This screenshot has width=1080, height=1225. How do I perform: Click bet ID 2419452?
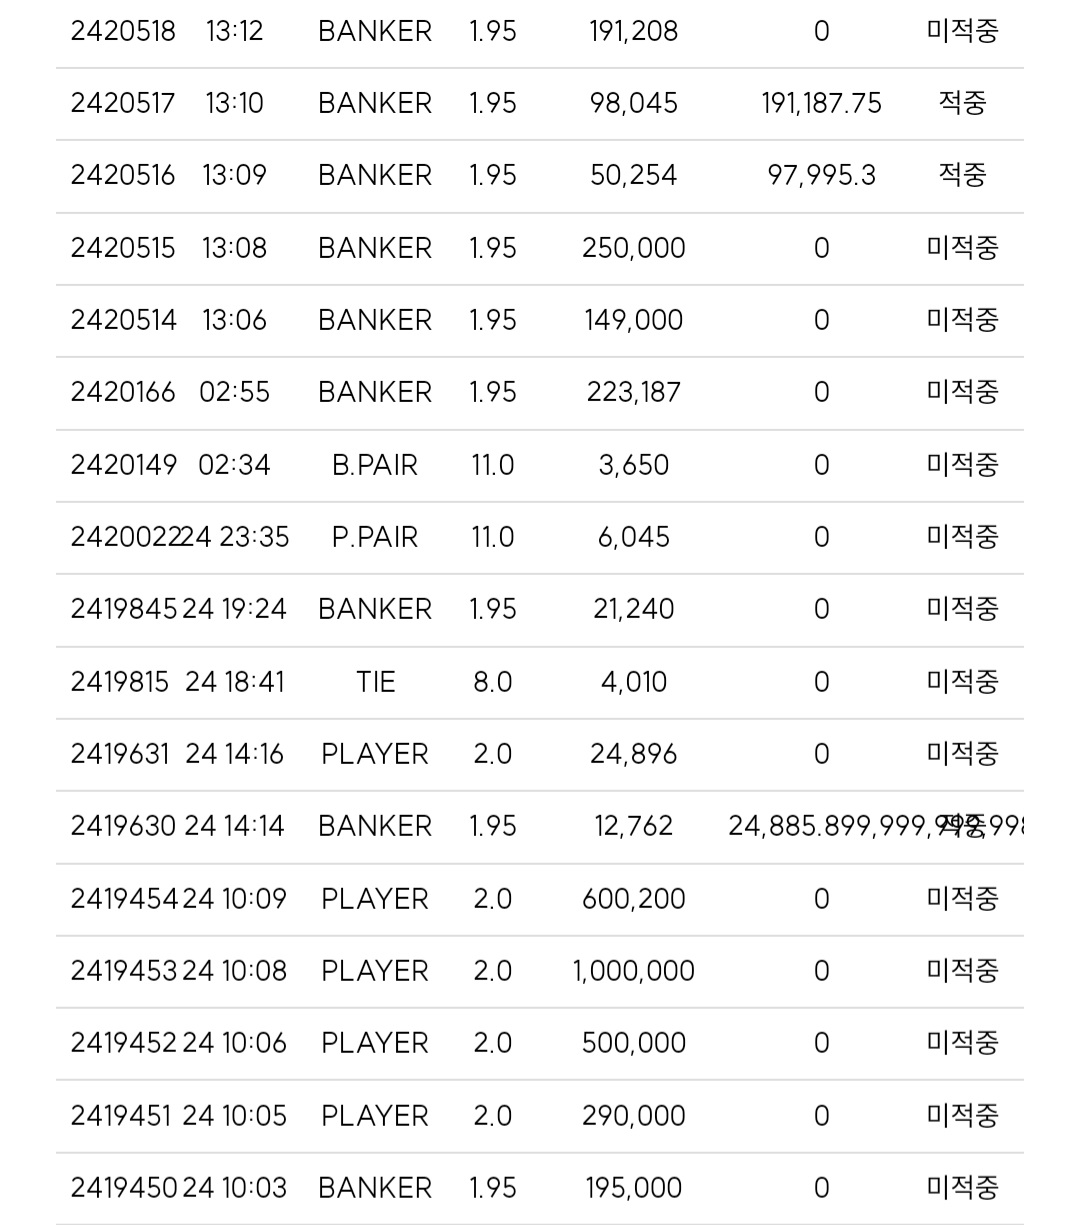pos(123,1043)
